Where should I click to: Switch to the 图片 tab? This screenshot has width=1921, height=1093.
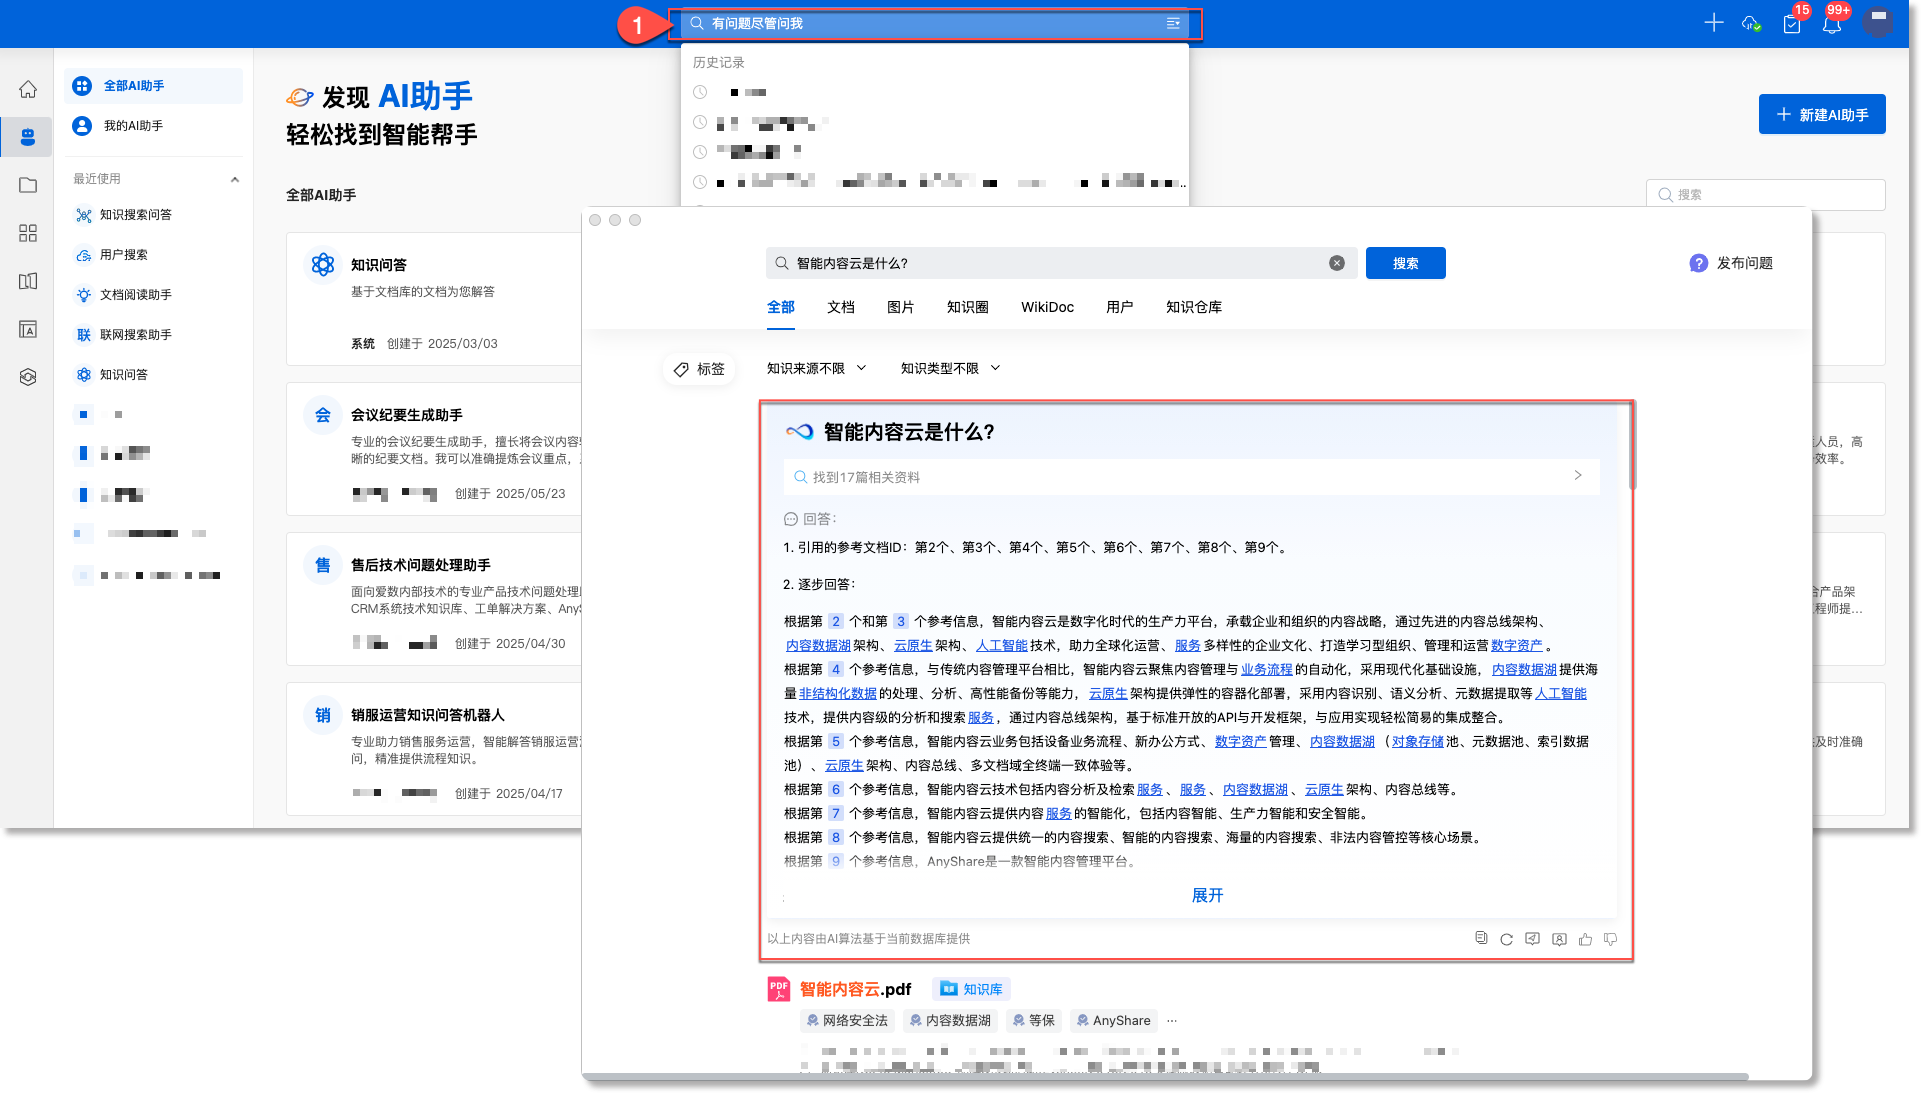(x=901, y=307)
